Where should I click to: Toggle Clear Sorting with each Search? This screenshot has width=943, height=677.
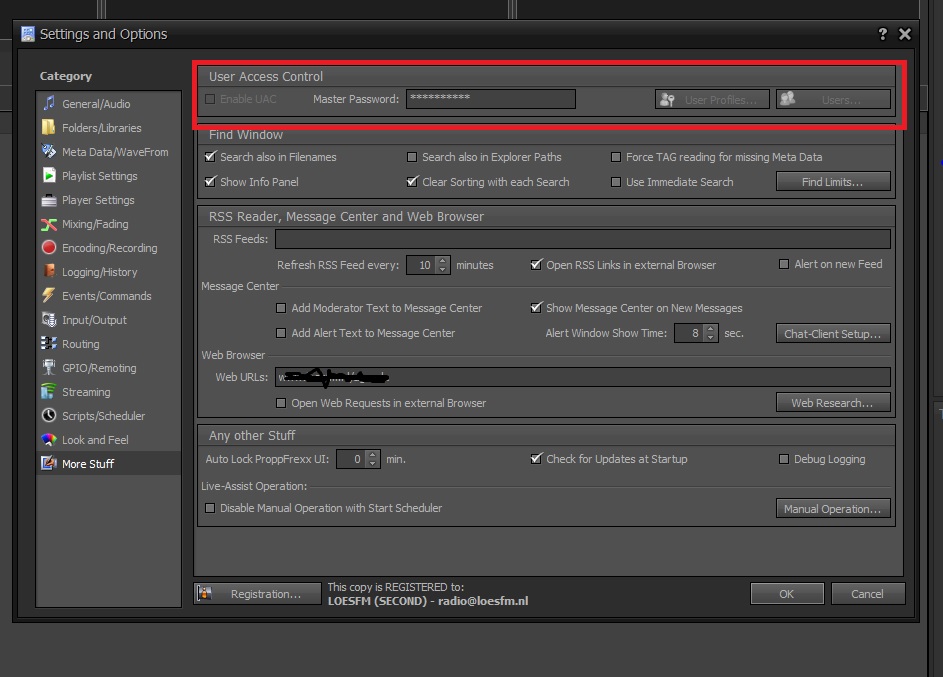(x=412, y=182)
